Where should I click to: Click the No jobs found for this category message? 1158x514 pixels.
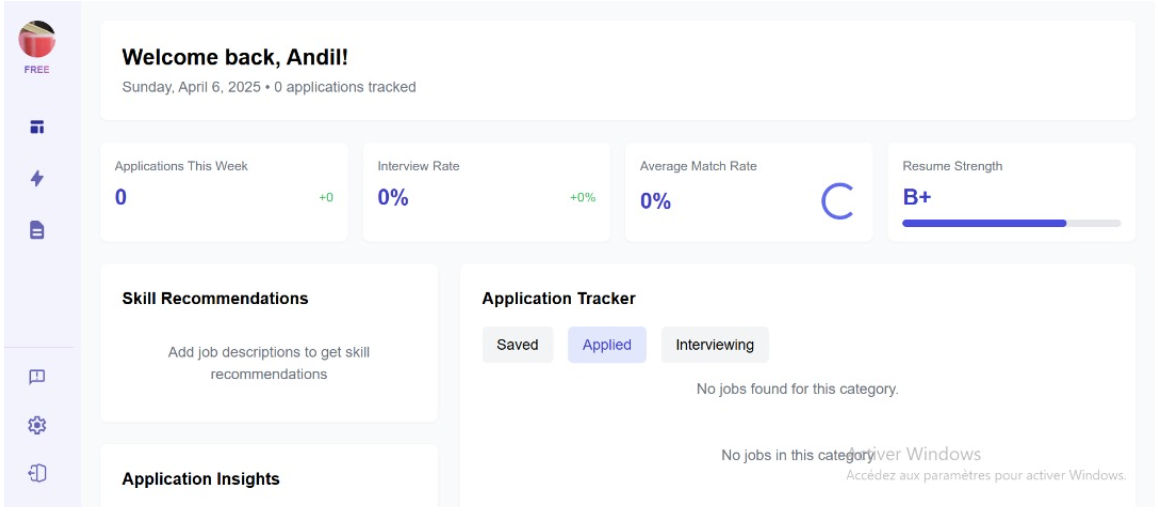pos(798,388)
